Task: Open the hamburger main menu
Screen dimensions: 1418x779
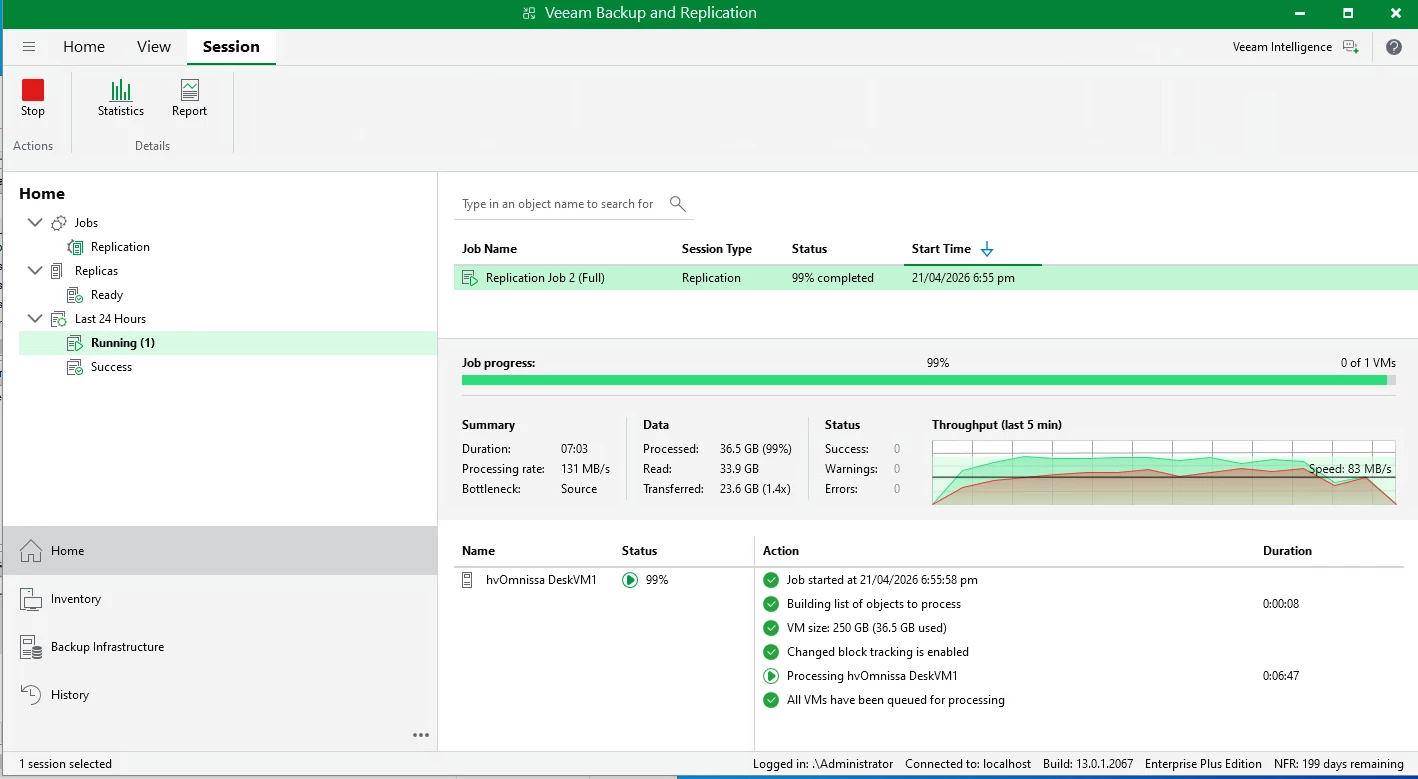Action: pyautogui.click(x=29, y=47)
